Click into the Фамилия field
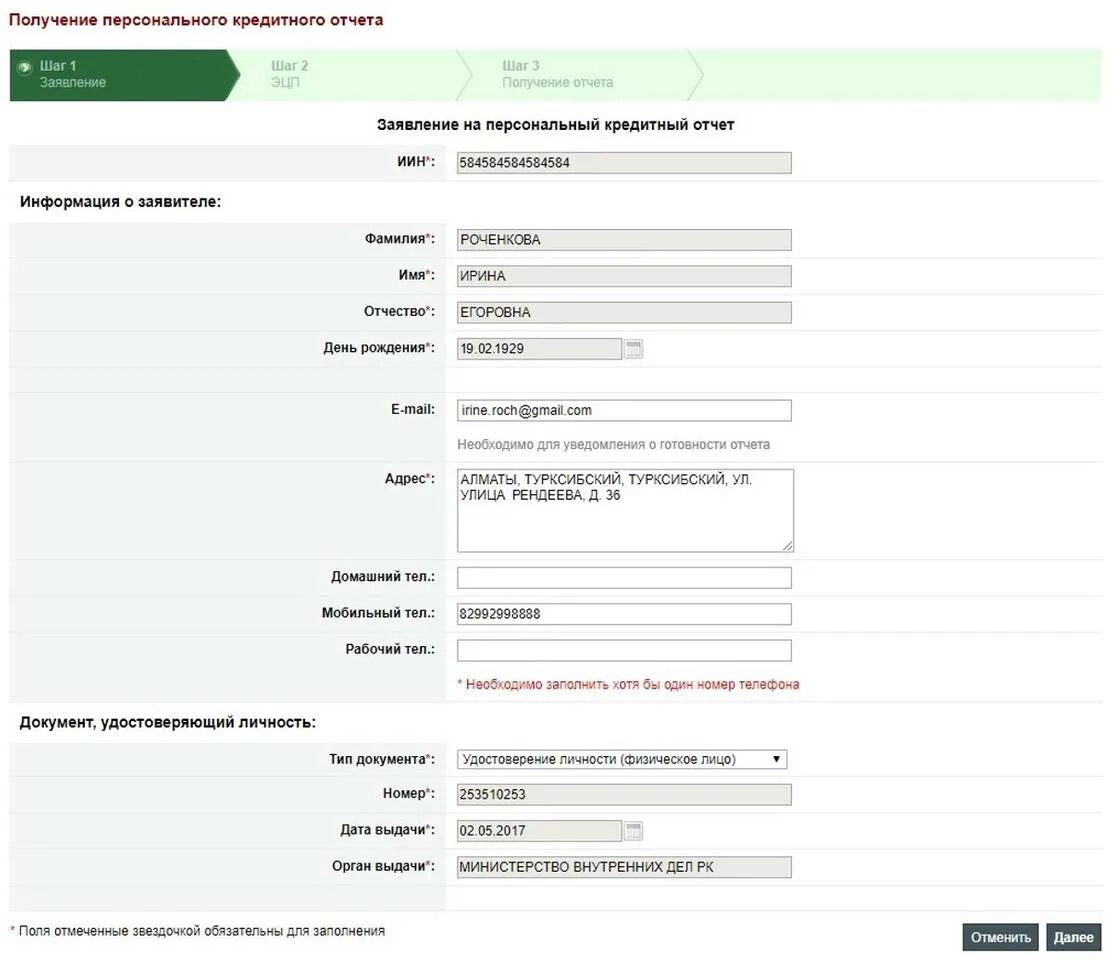The width and height of the screenshot is (1120, 960). click(x=624, y=240)
